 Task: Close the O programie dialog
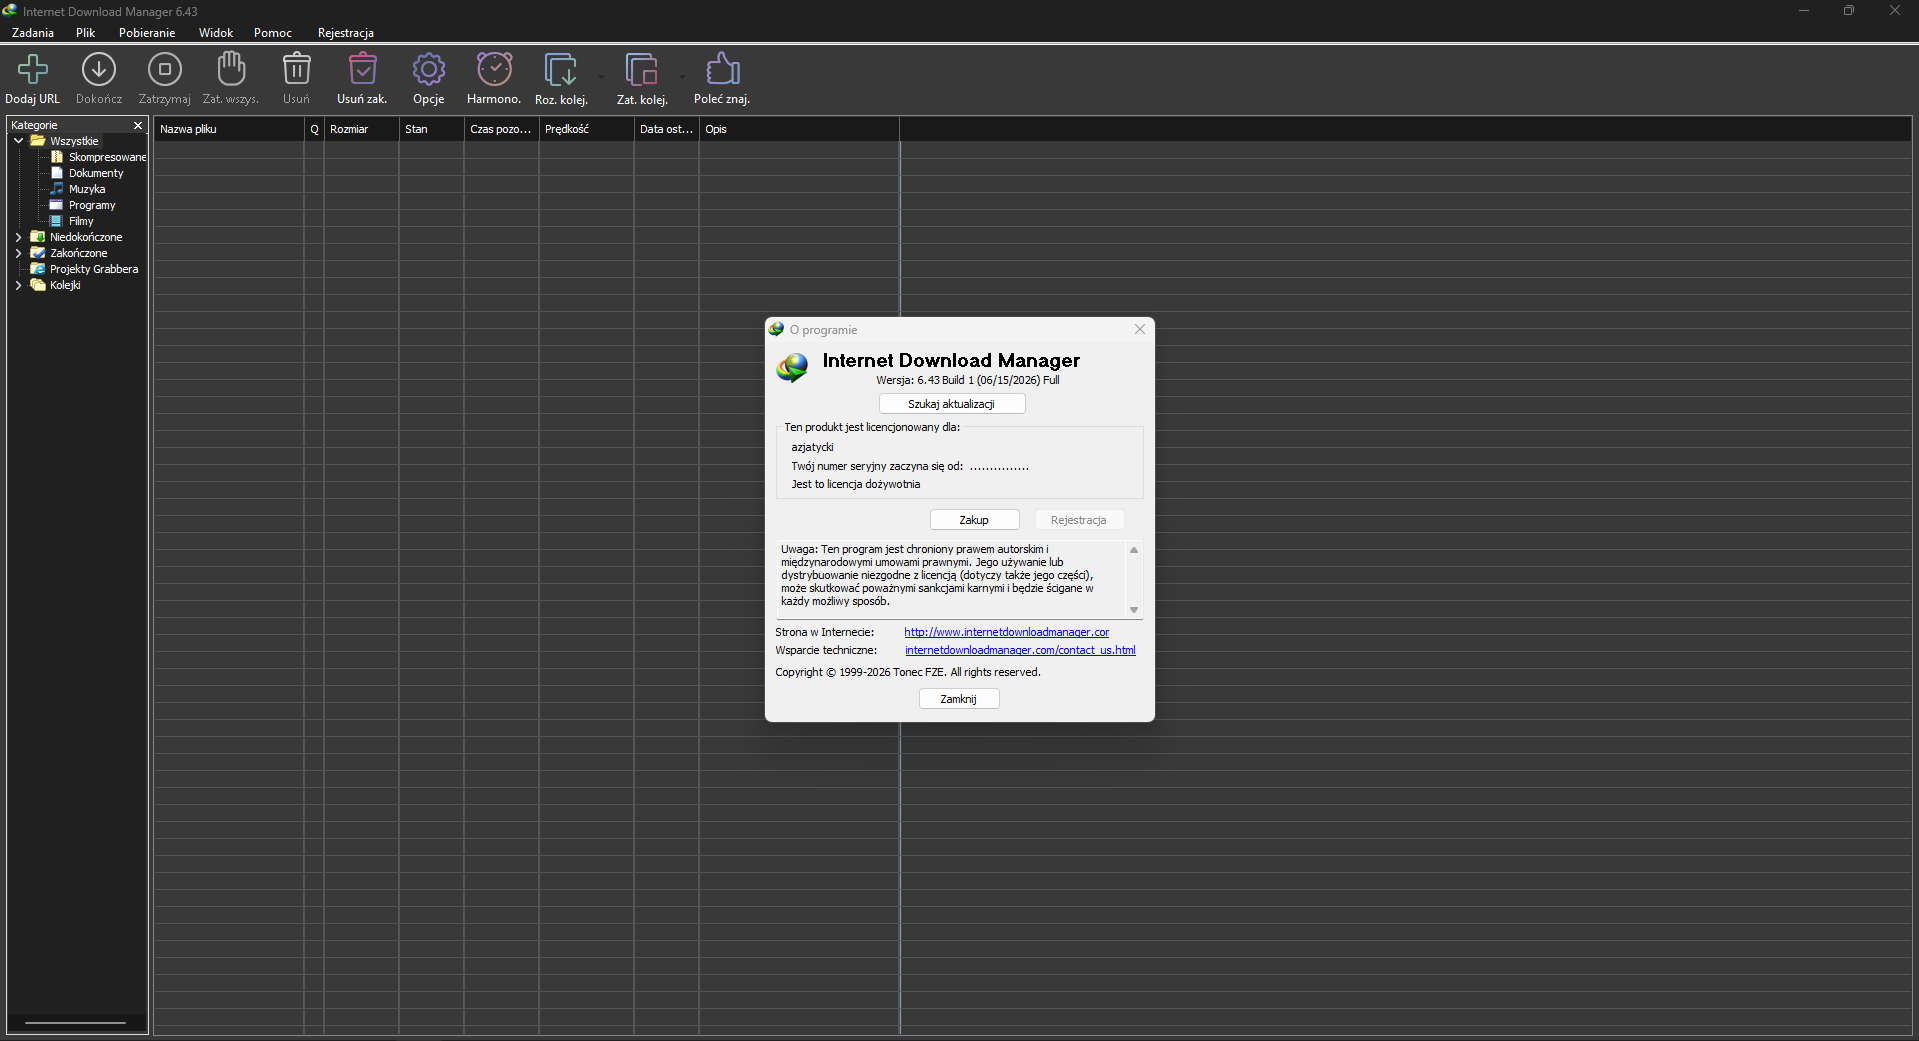pyautogui.click(x=1140, y=329)
